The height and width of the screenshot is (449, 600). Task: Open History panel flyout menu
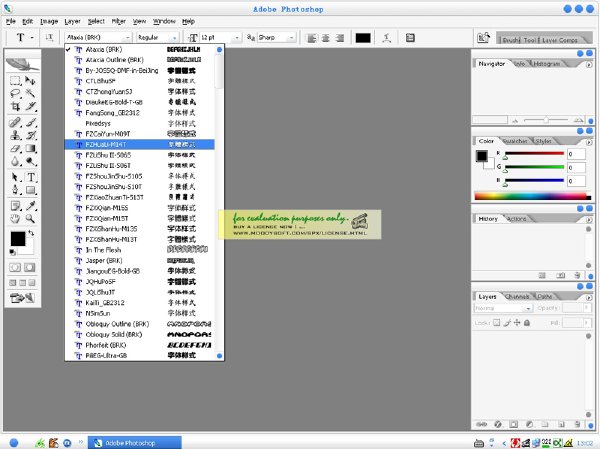589,220
